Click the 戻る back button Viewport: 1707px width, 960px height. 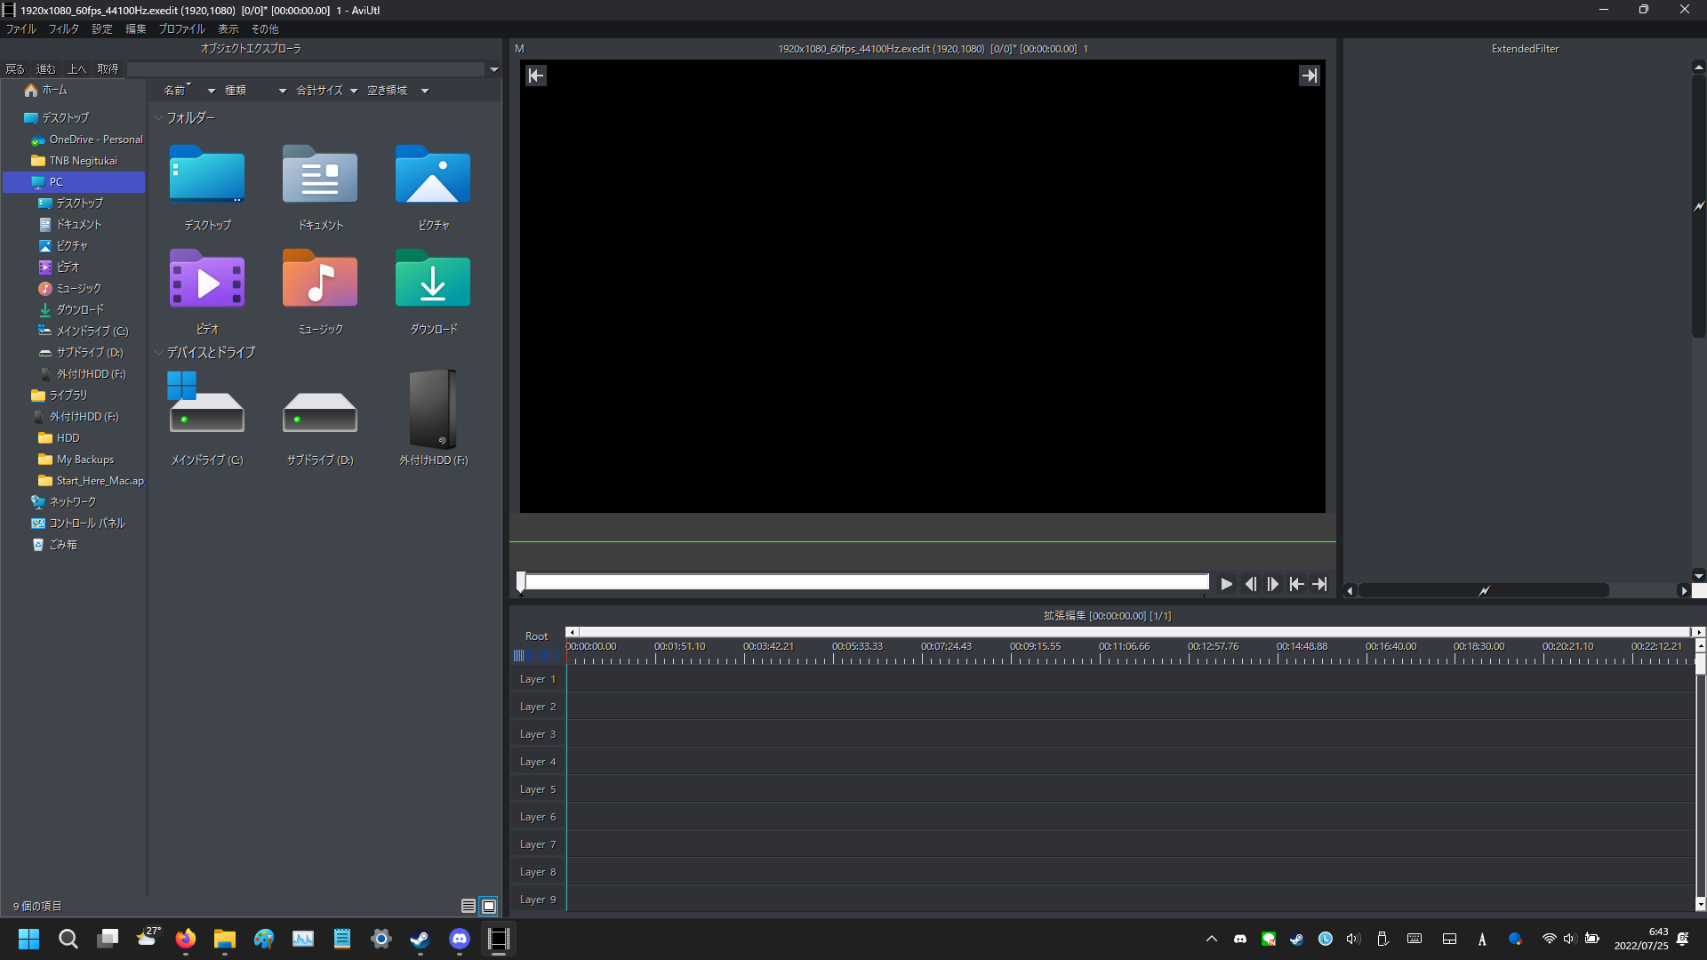click(15, 69)
